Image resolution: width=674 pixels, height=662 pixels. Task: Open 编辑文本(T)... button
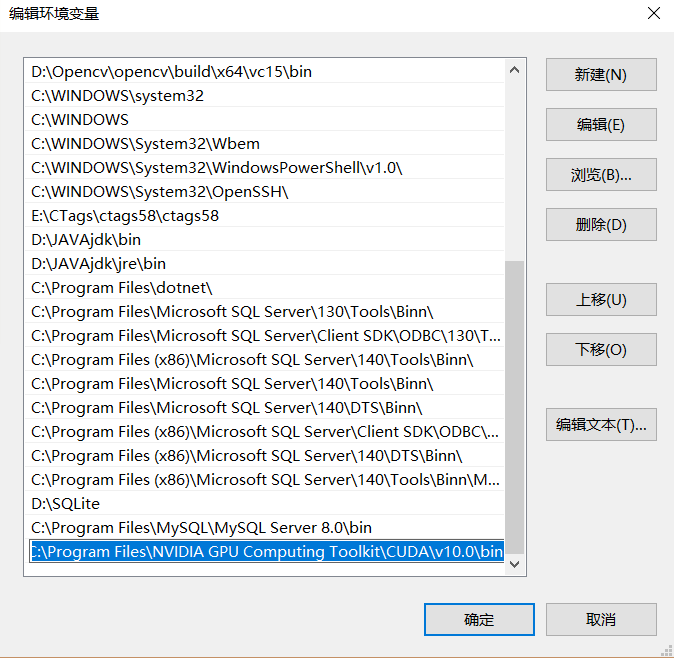tap(601, 425)
